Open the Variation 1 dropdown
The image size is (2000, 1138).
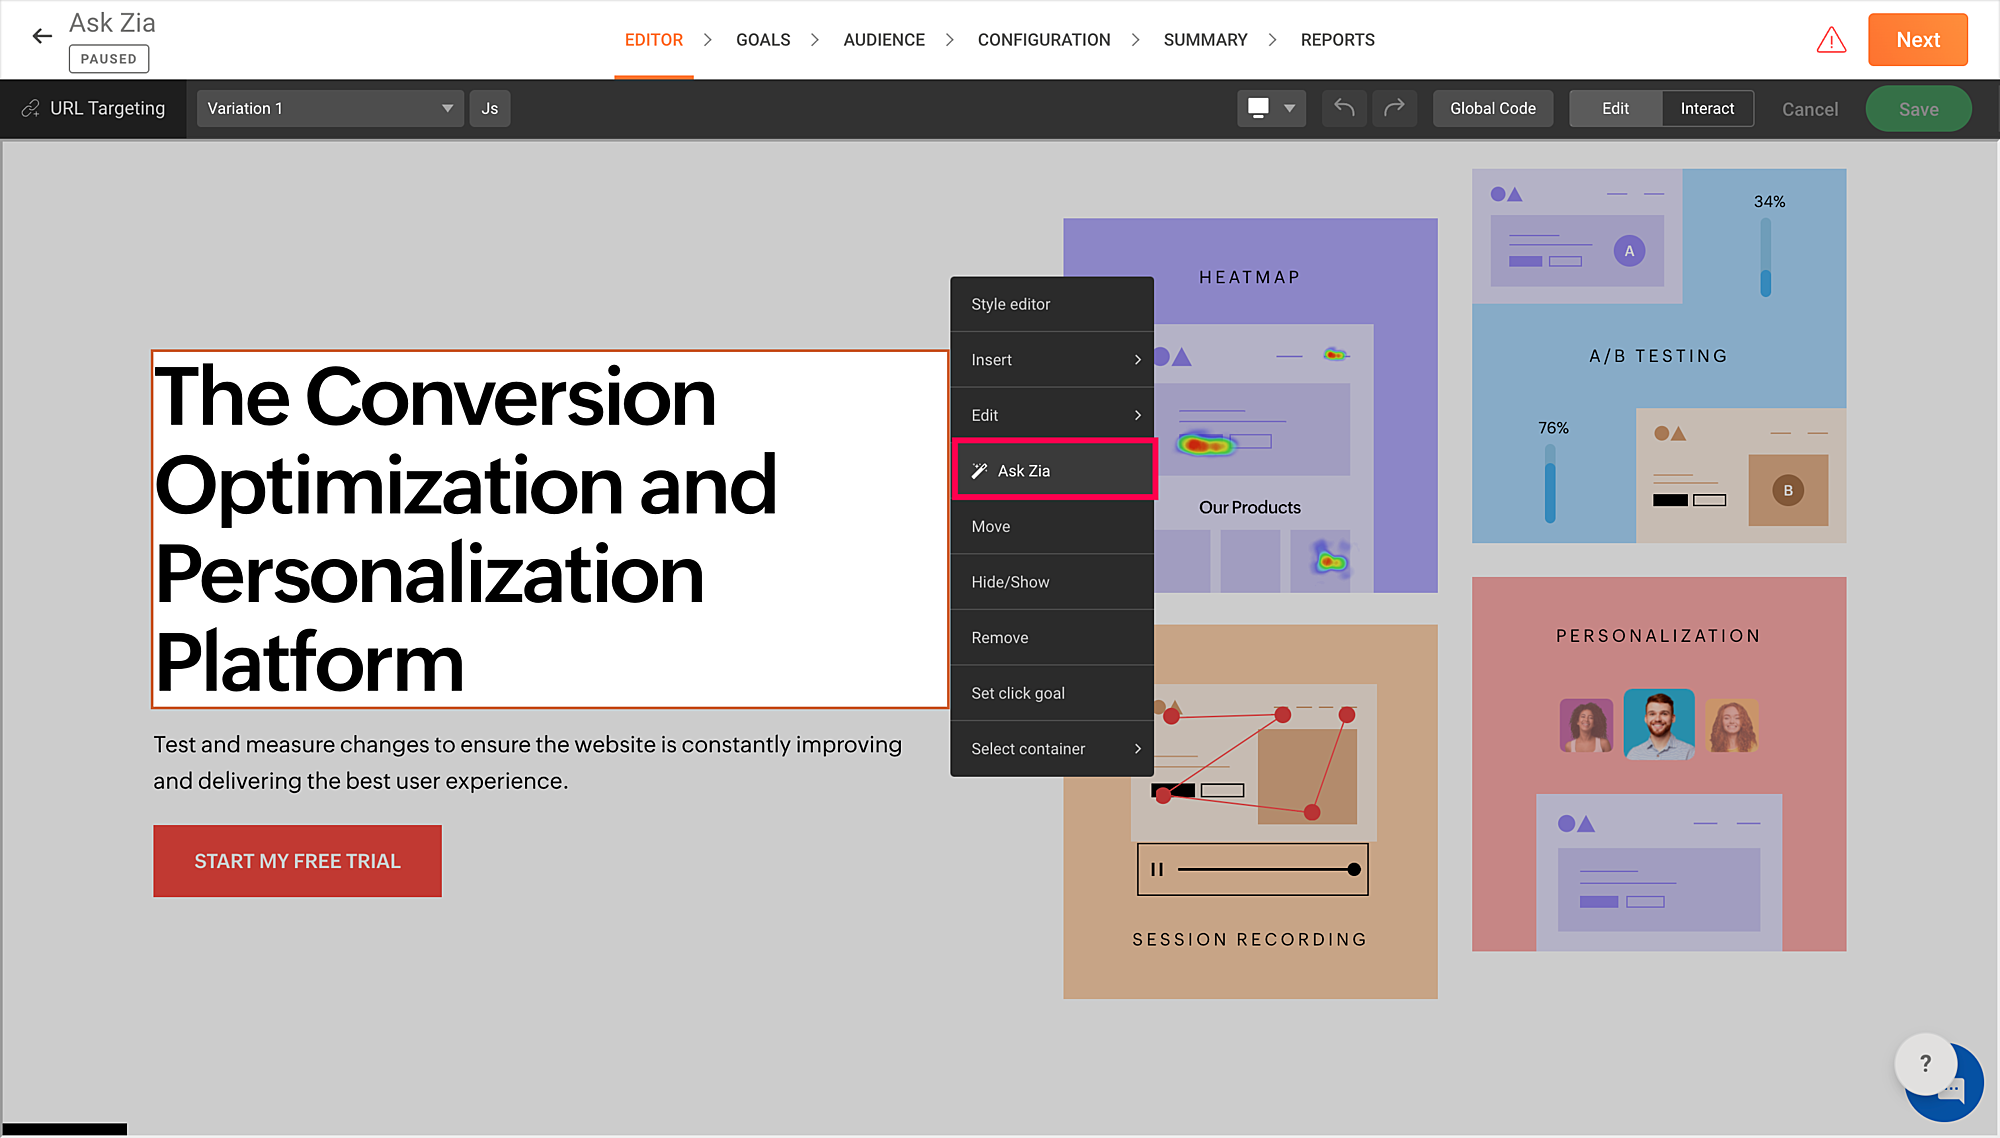pos(329,108)
